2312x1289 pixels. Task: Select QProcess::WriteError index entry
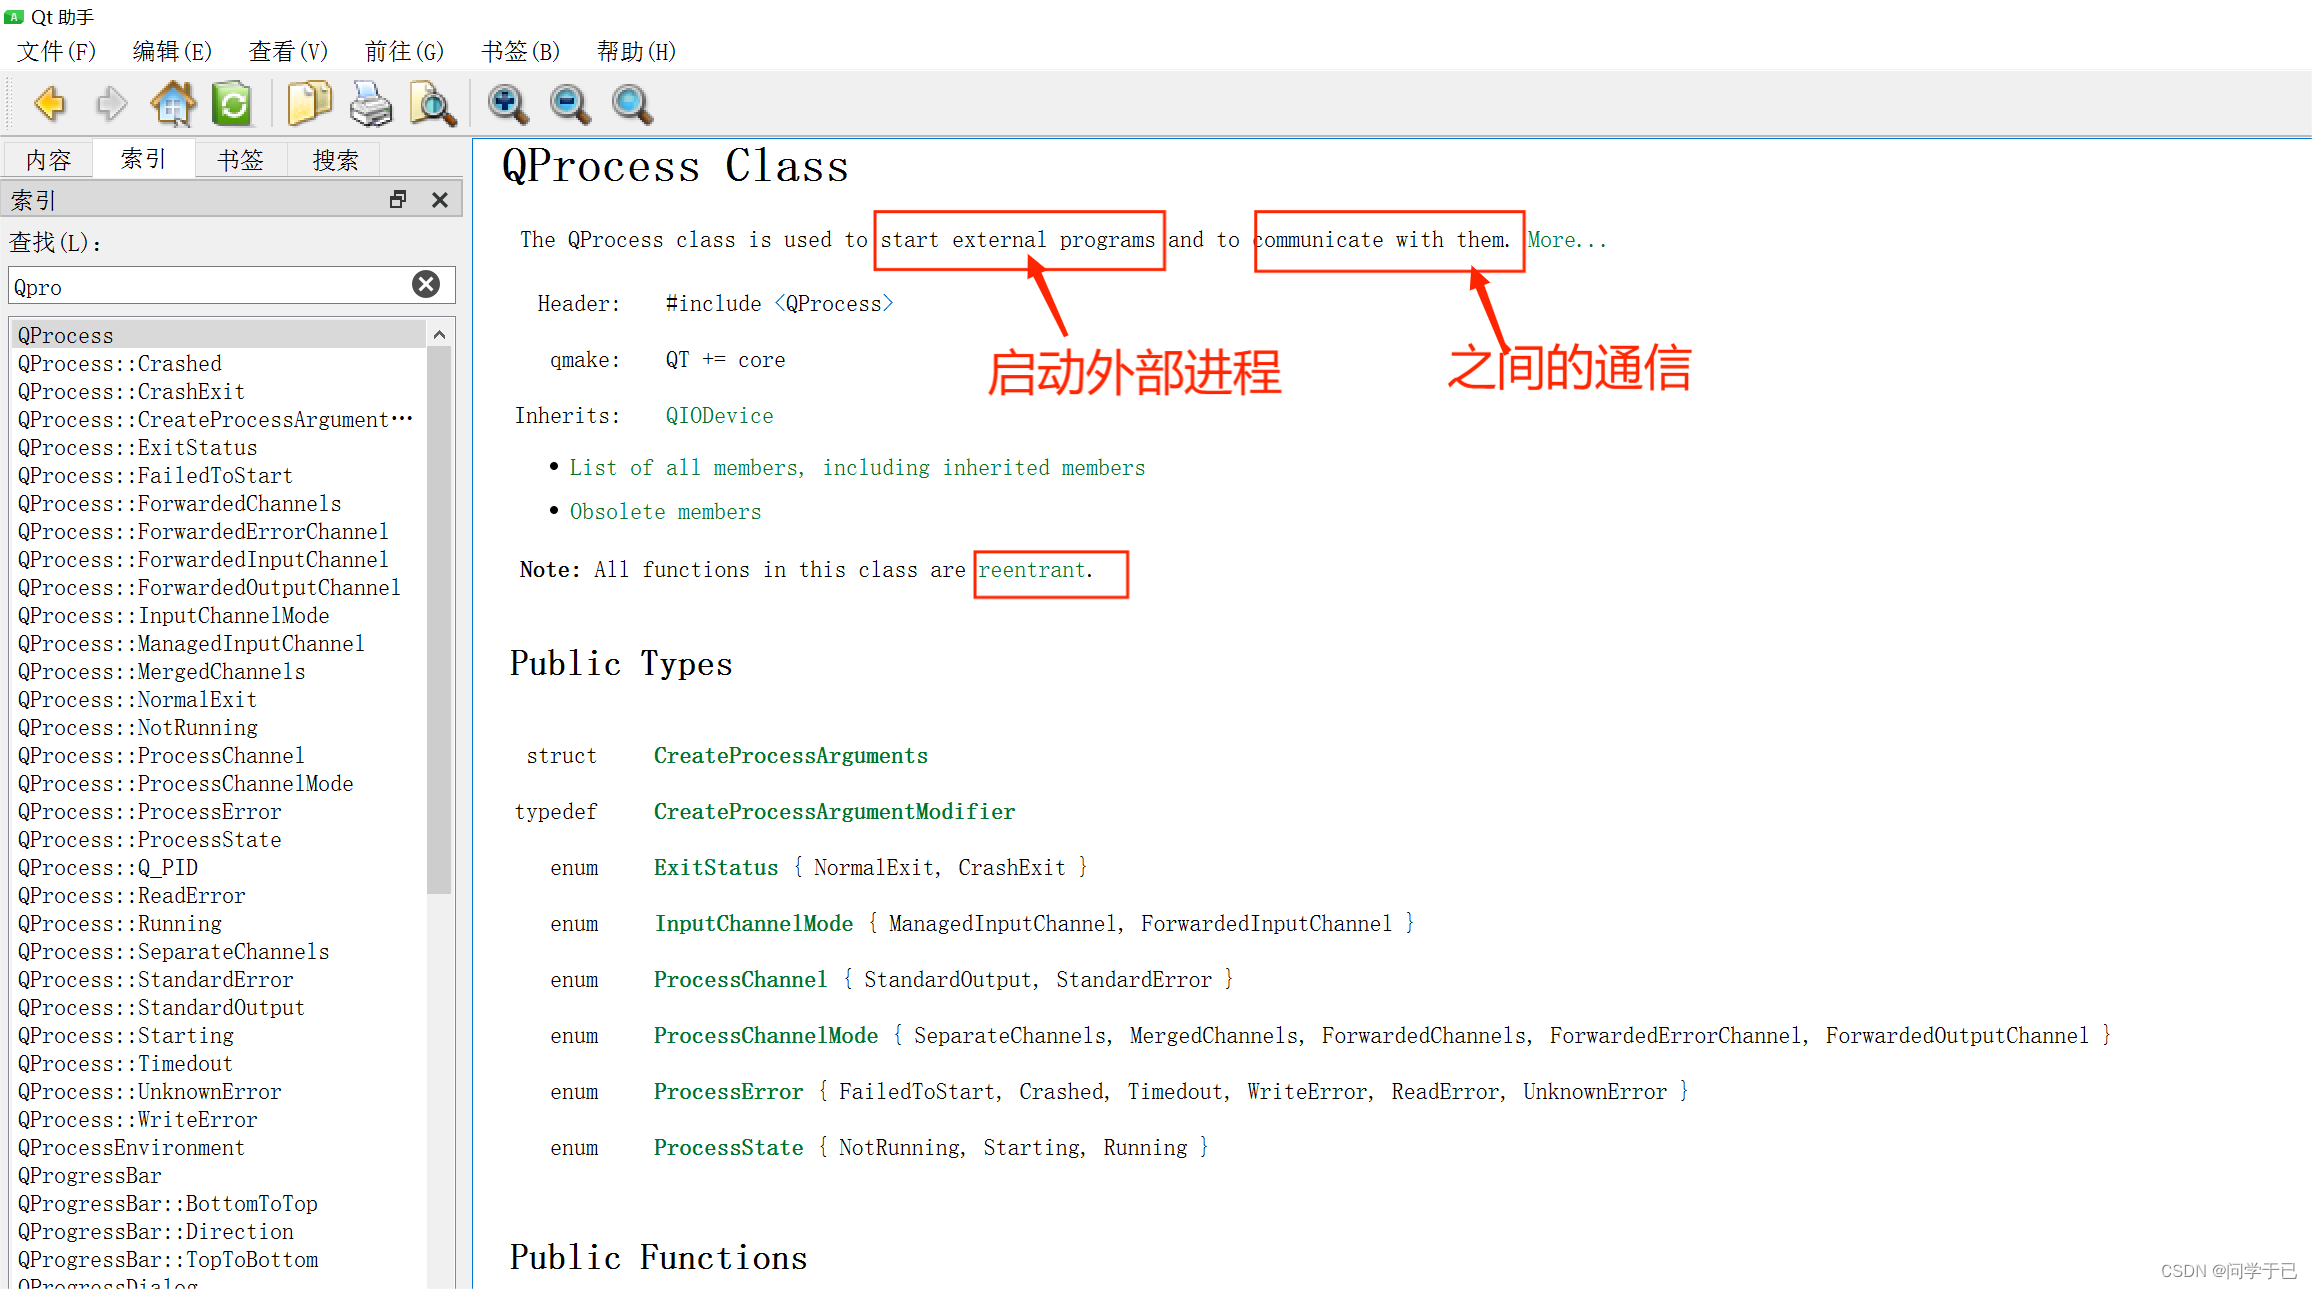pyautogui.click(x=219, y=1120)
